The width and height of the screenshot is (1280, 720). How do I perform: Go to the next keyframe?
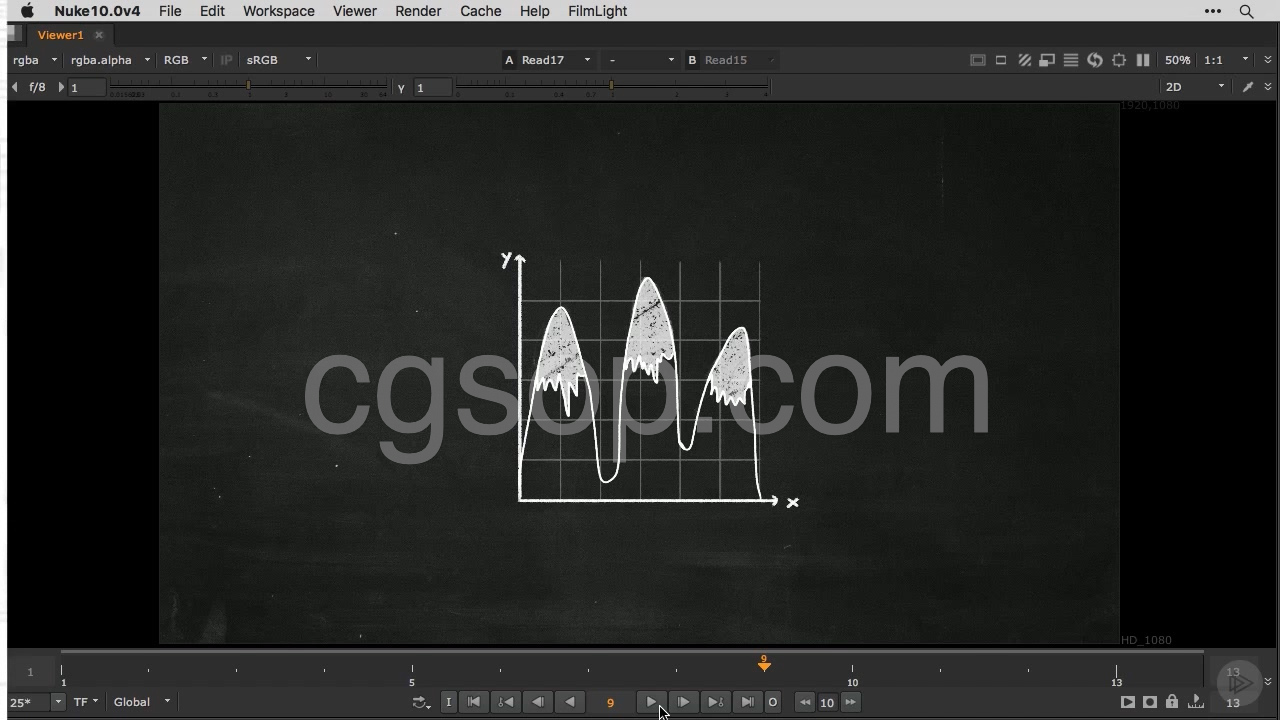tap(715, 702)
